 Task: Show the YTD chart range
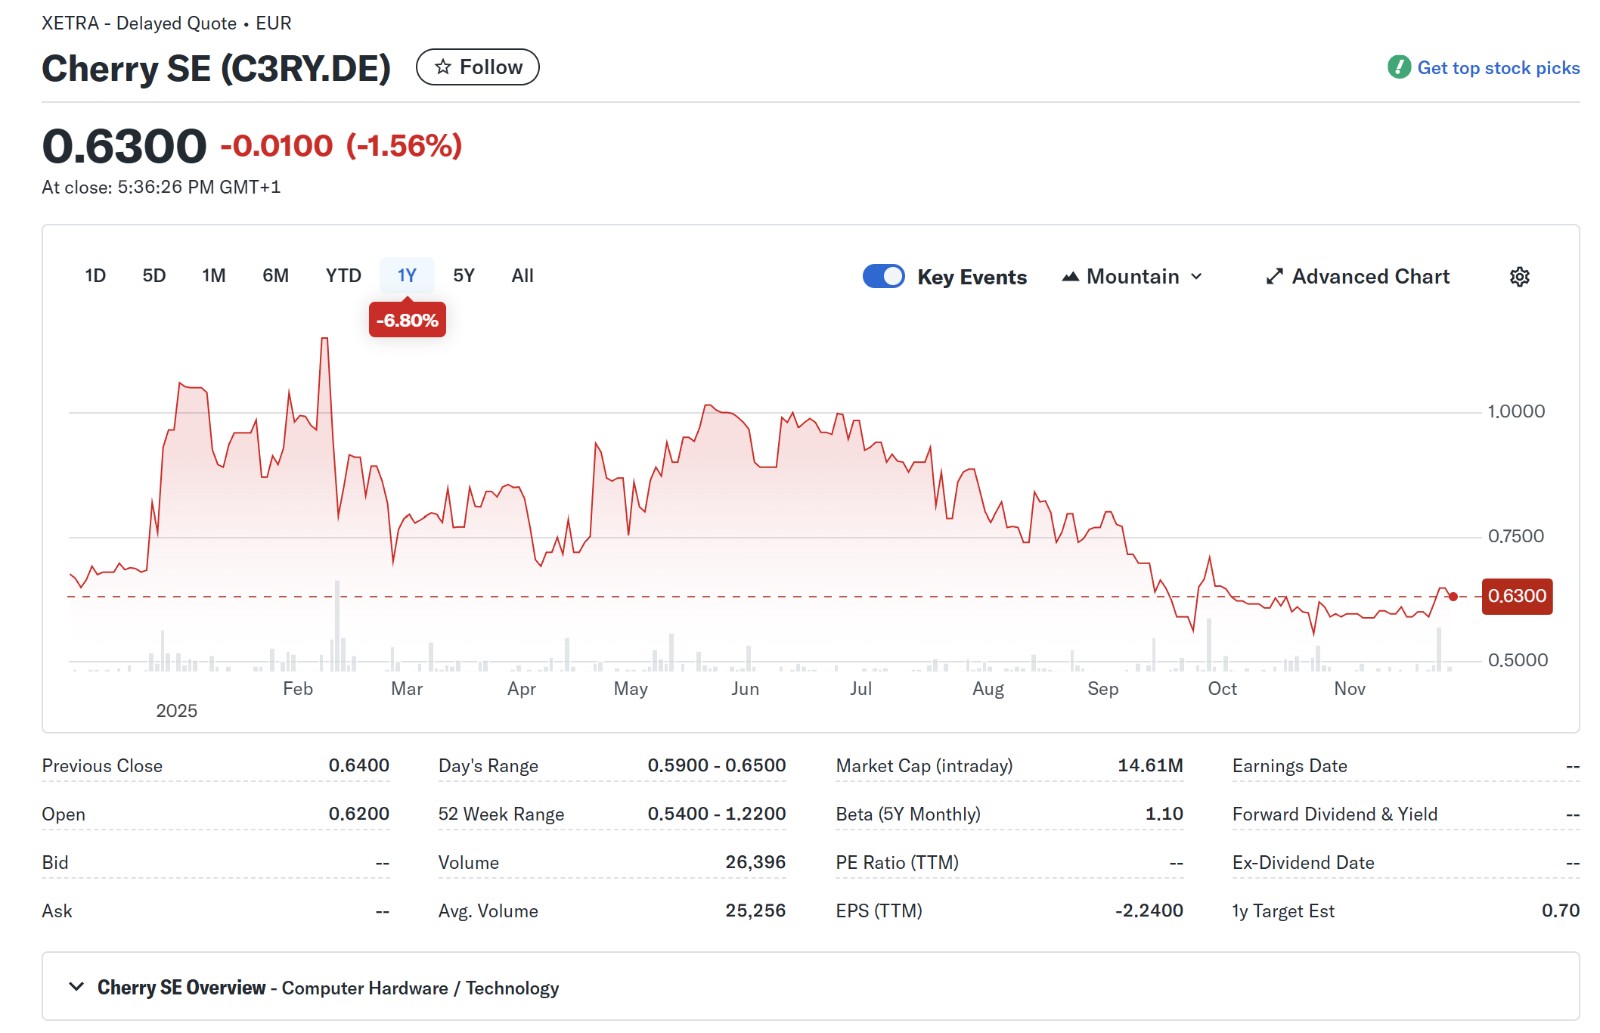point(343,276)
